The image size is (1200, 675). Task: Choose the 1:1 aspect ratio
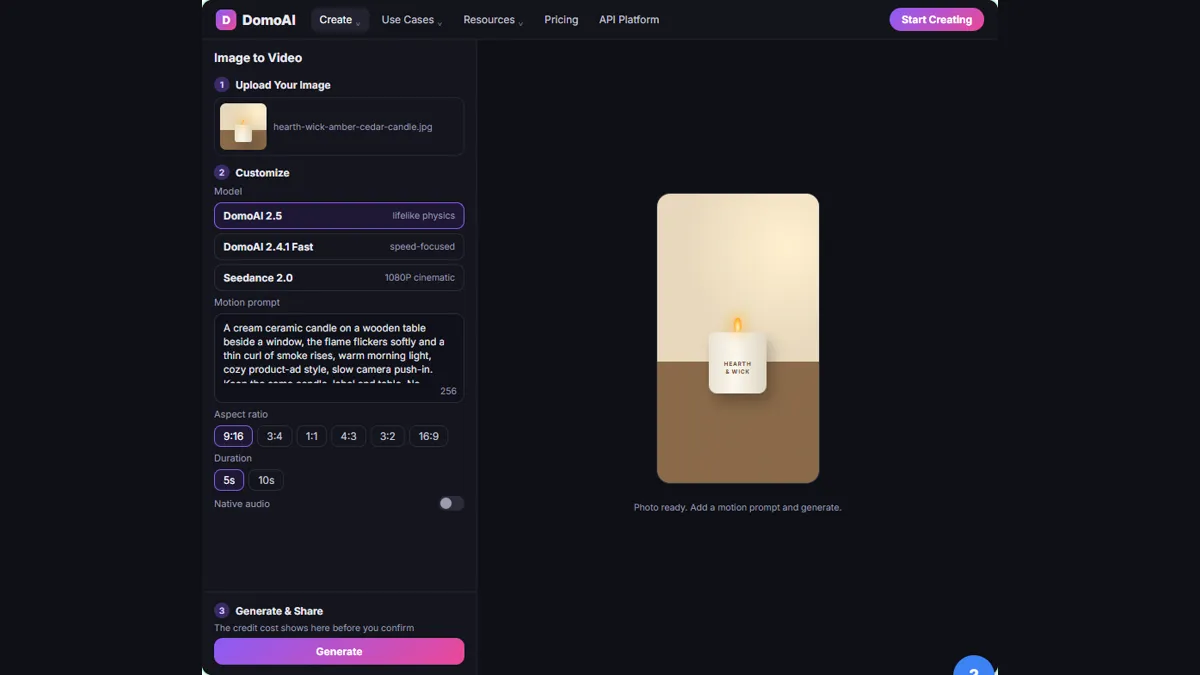tap(311, 436)
